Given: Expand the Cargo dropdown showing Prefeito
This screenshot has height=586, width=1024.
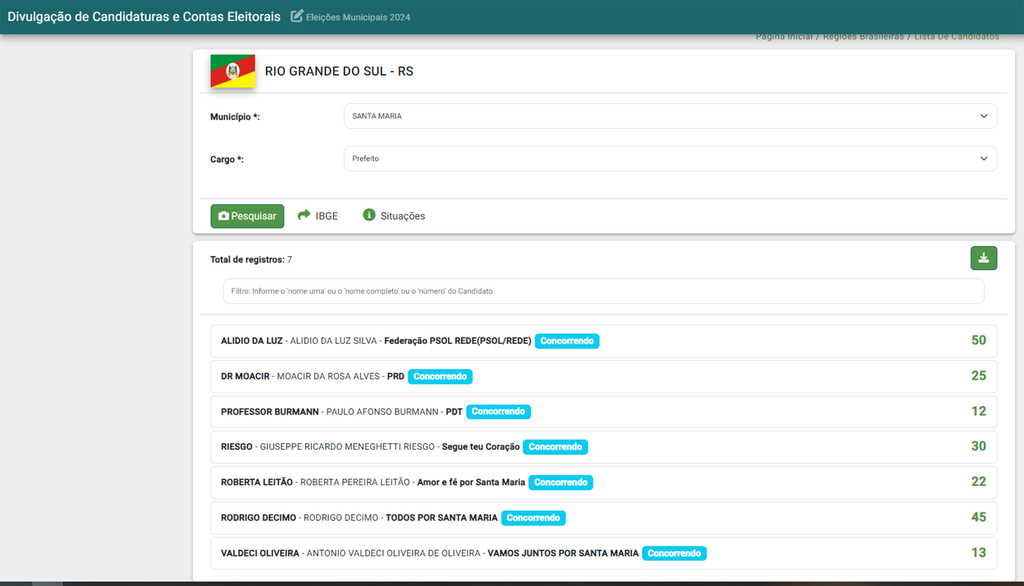Looking at the screenshot, I should coord(669,159).
